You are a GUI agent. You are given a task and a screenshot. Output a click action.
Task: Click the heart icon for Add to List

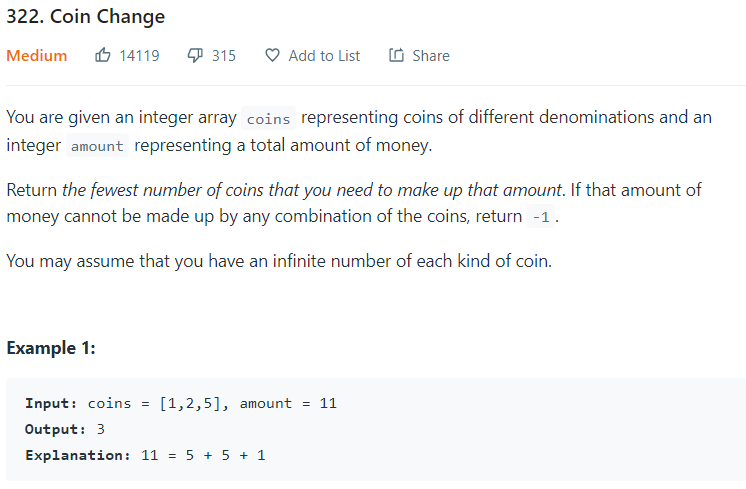pos(272,55)
